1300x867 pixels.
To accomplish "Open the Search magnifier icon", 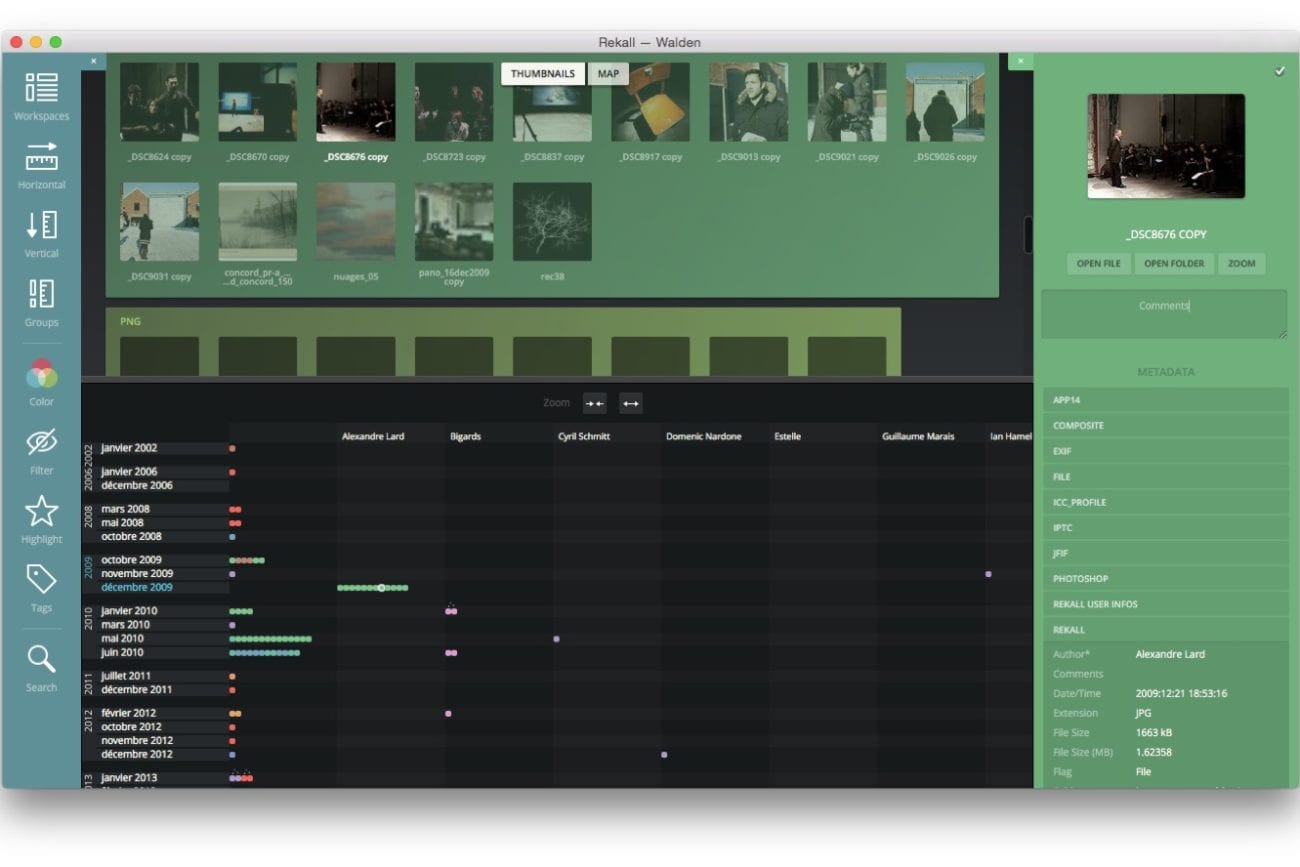I will (x=41, y=659).
